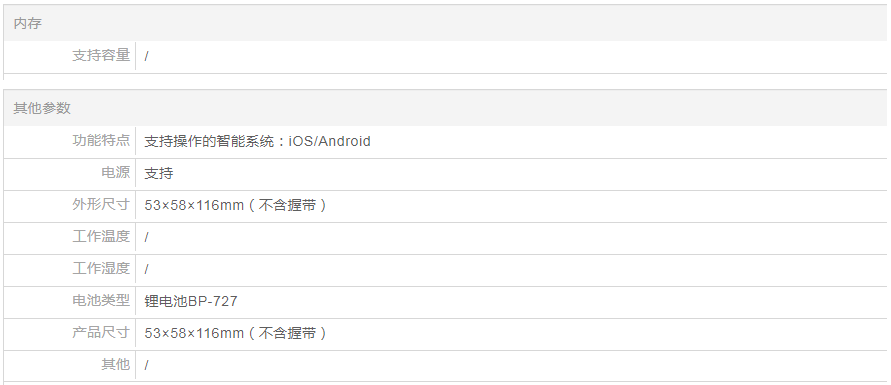Click the slash value beside 工作温度

point(147,237)
